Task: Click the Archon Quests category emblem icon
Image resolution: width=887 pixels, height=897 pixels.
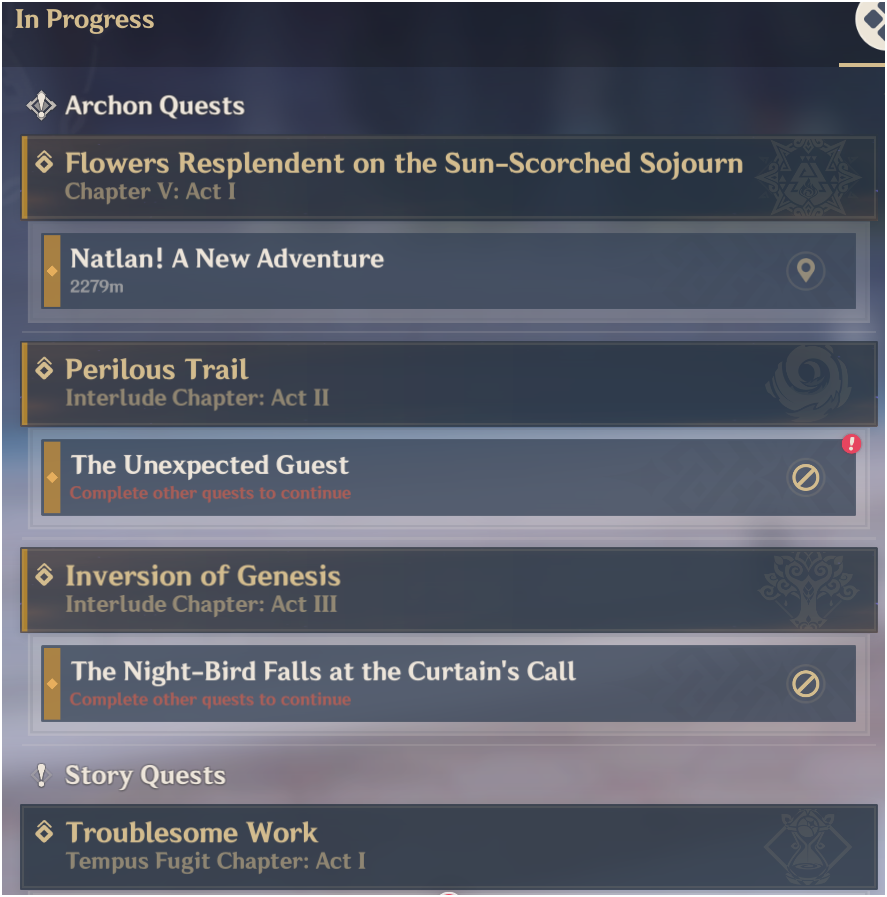Action: tap(41, 106)
